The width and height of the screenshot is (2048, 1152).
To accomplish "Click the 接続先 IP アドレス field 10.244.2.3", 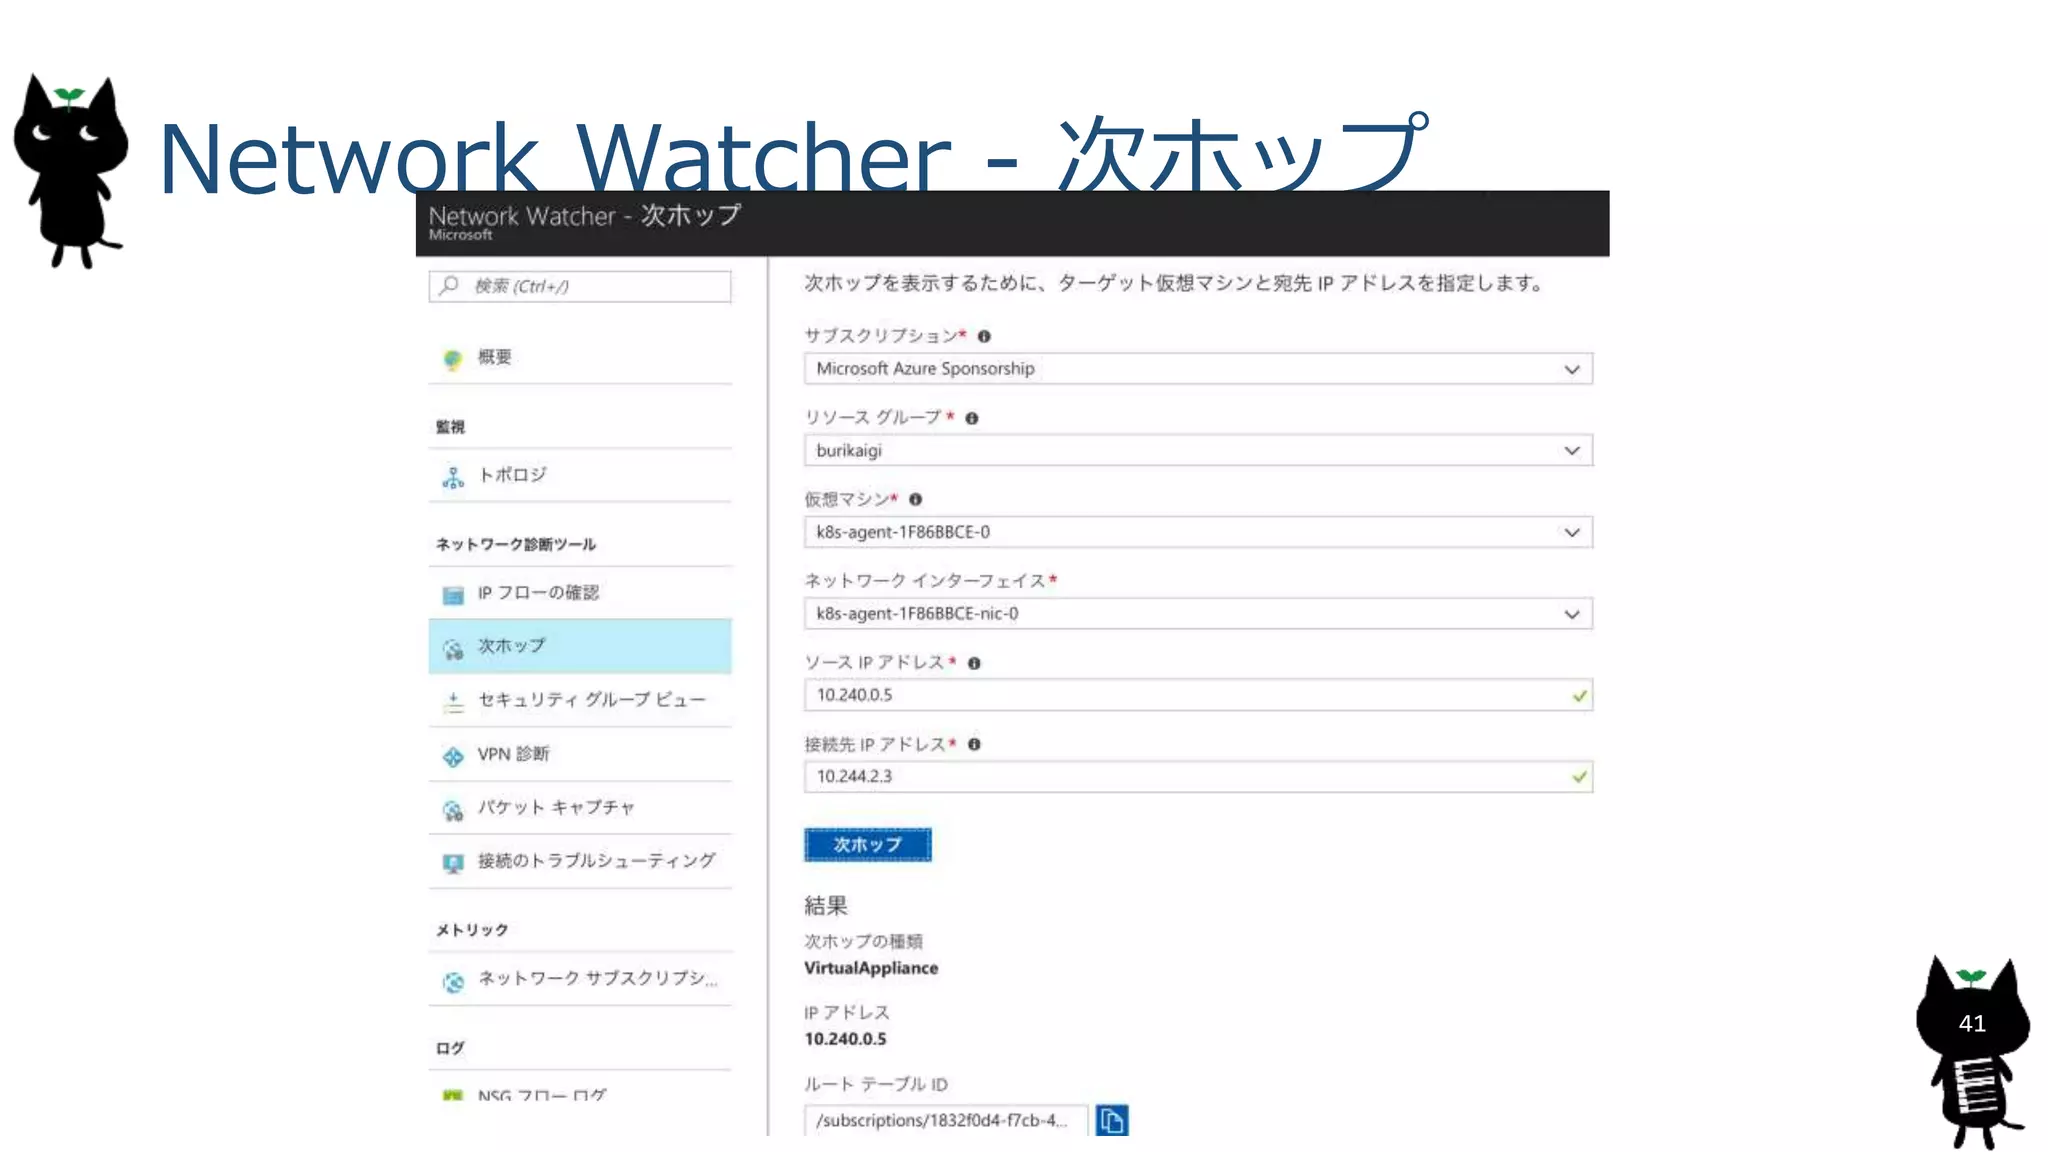I will point(1198,777).
